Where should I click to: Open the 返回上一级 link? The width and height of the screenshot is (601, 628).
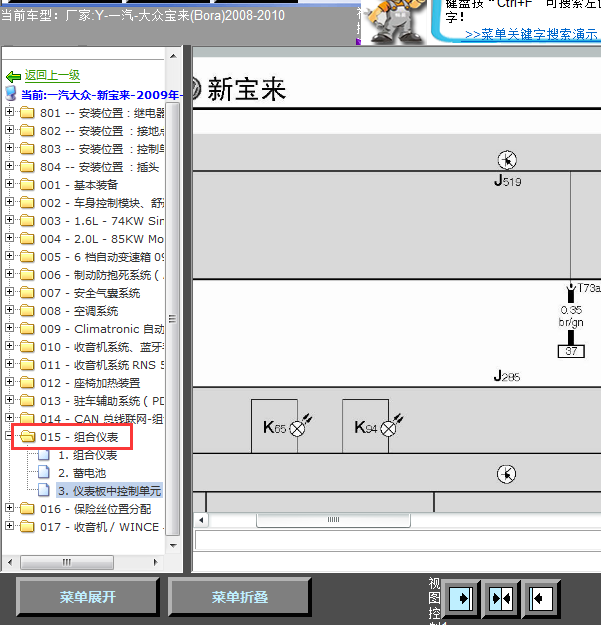(52, 75)
